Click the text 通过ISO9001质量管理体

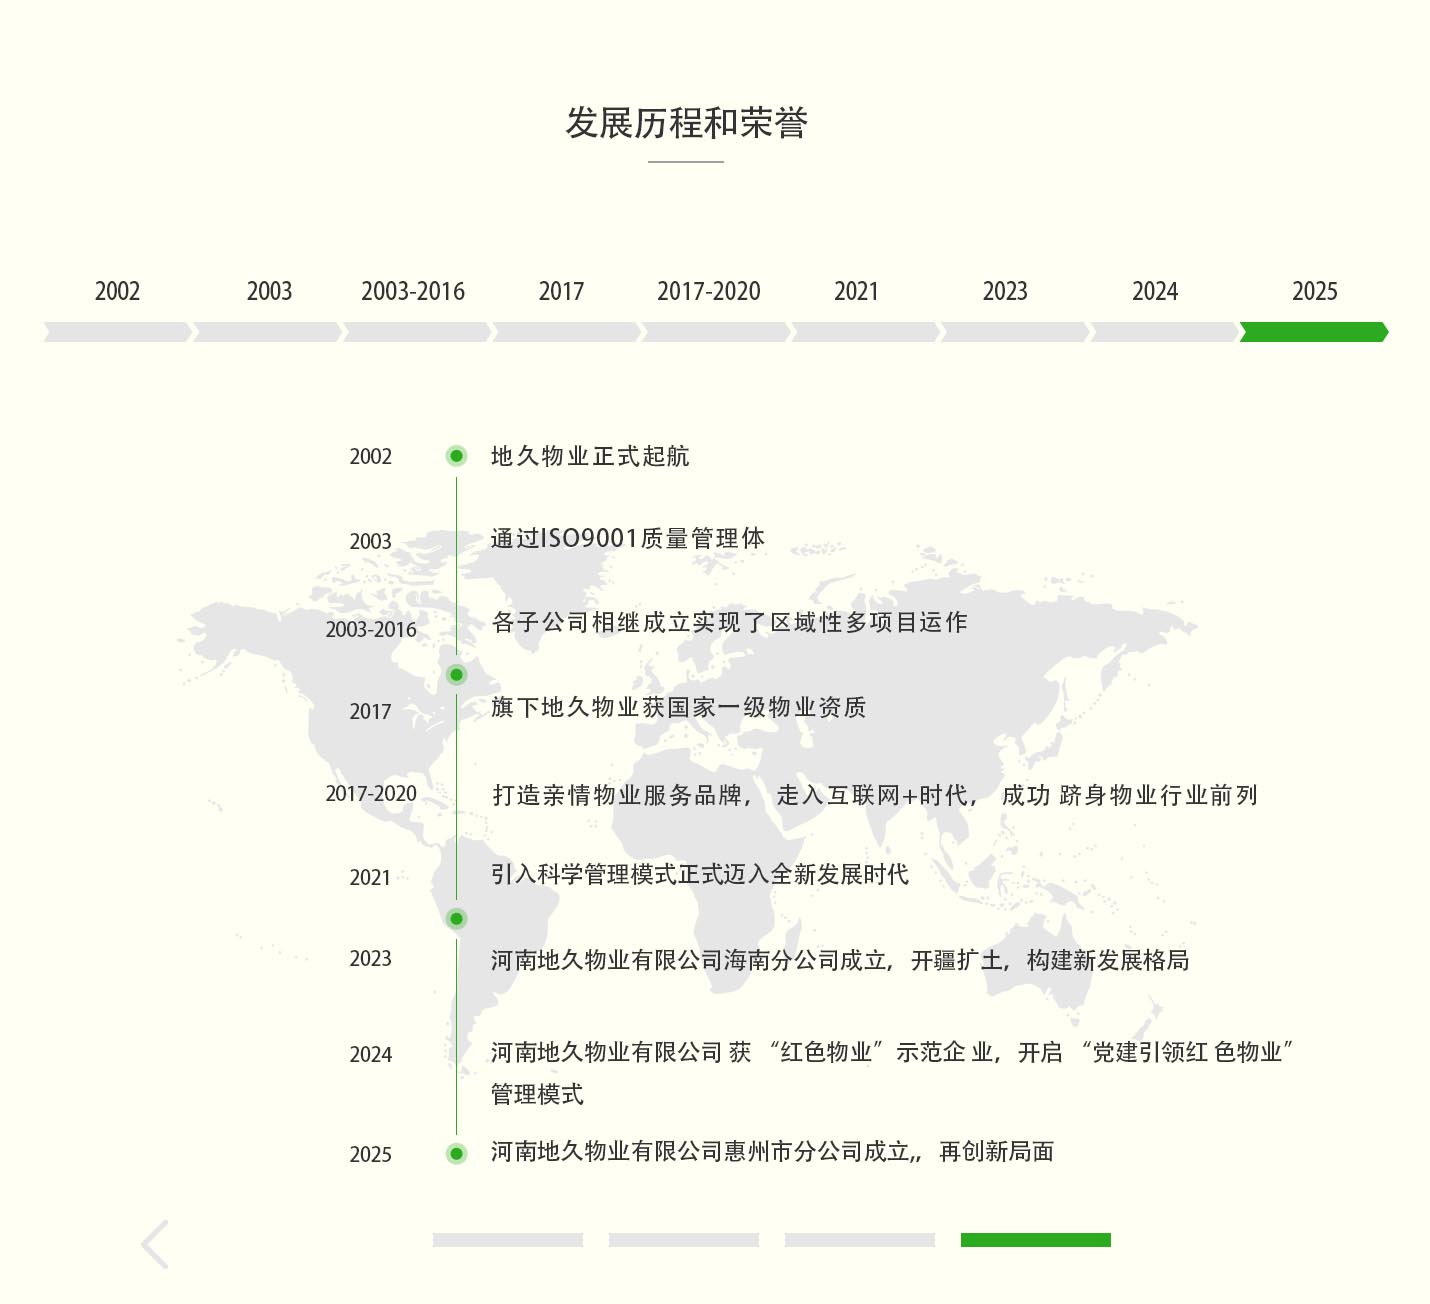[628, 538]
